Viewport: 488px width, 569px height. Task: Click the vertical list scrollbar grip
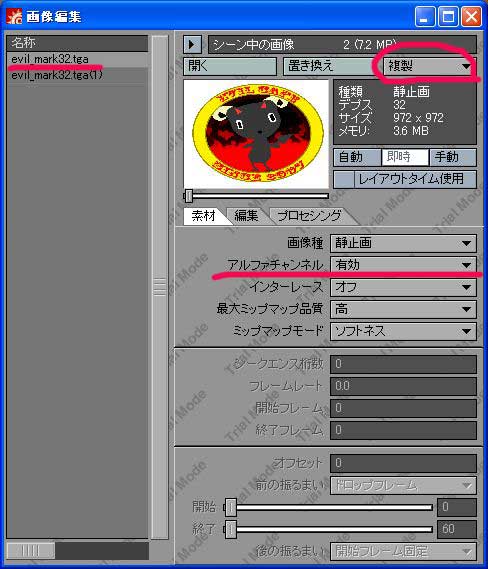pos(160,287)
